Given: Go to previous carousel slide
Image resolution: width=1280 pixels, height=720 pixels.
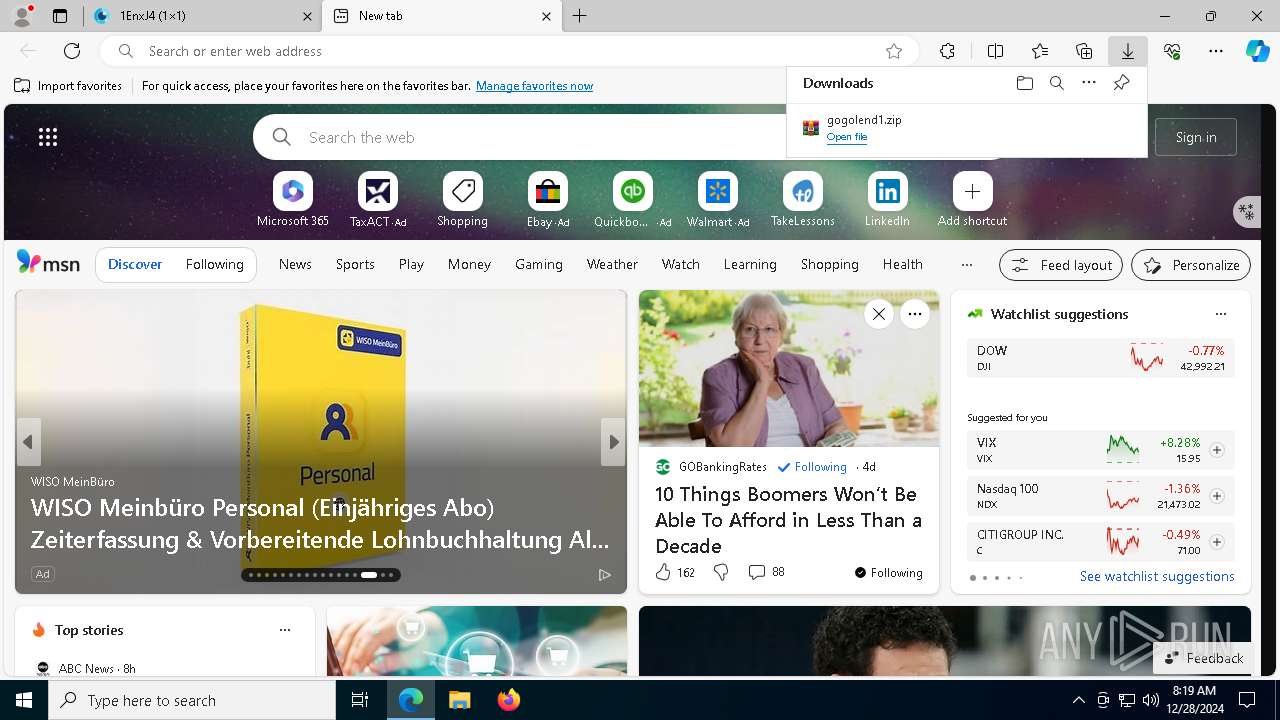Looking at the screenshot, I should 28,442.
